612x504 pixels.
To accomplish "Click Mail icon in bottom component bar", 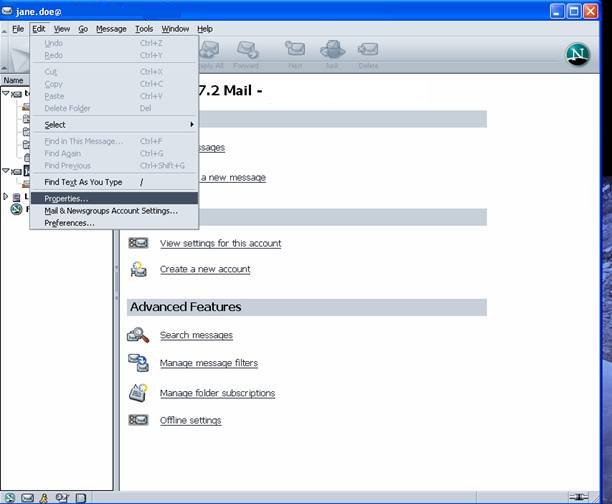I will (x=27, y=497).
